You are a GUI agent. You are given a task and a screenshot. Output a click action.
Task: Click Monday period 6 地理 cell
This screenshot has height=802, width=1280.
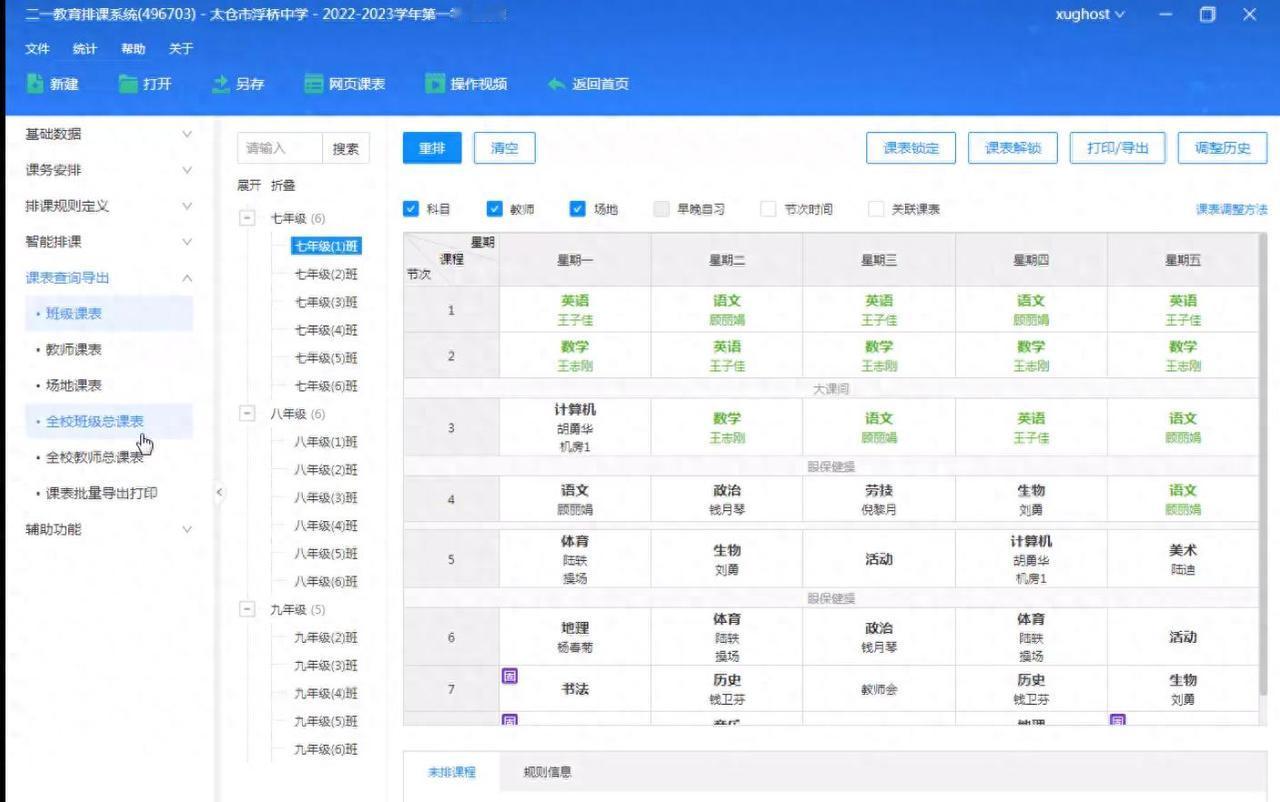tap(575, 637)
